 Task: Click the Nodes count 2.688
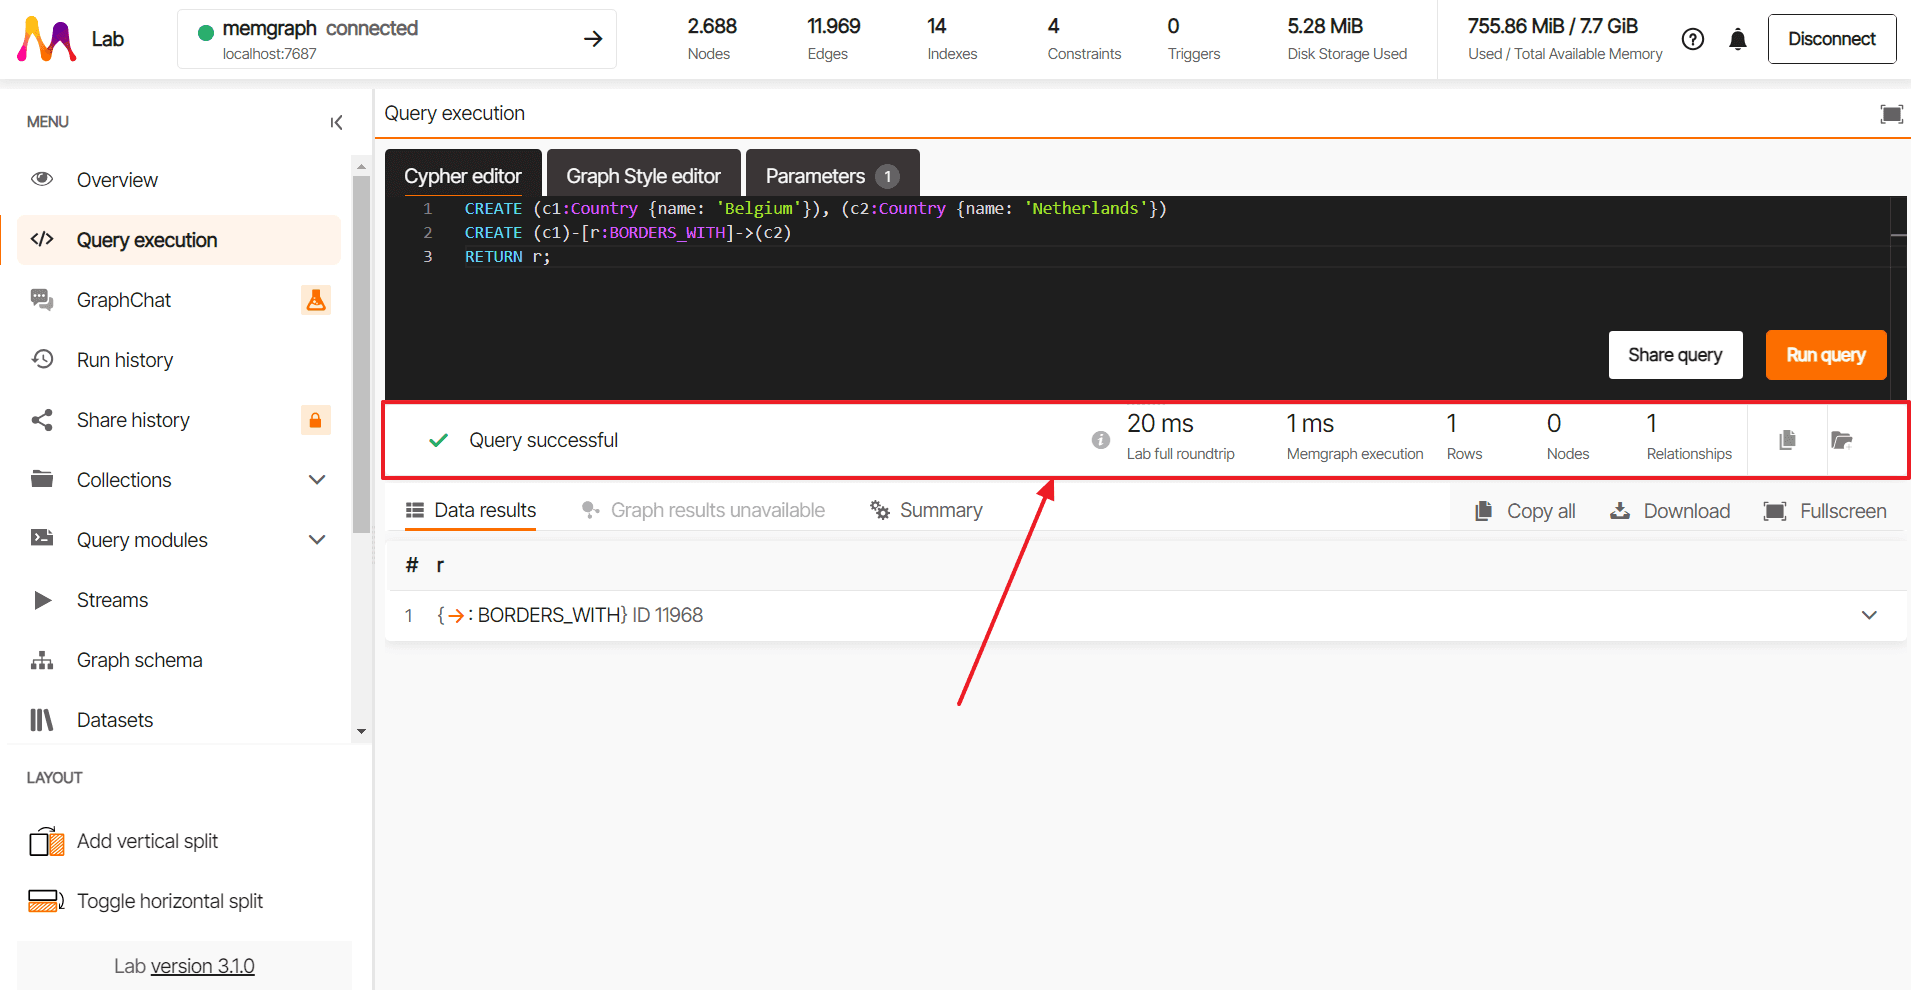click(711, 26)
